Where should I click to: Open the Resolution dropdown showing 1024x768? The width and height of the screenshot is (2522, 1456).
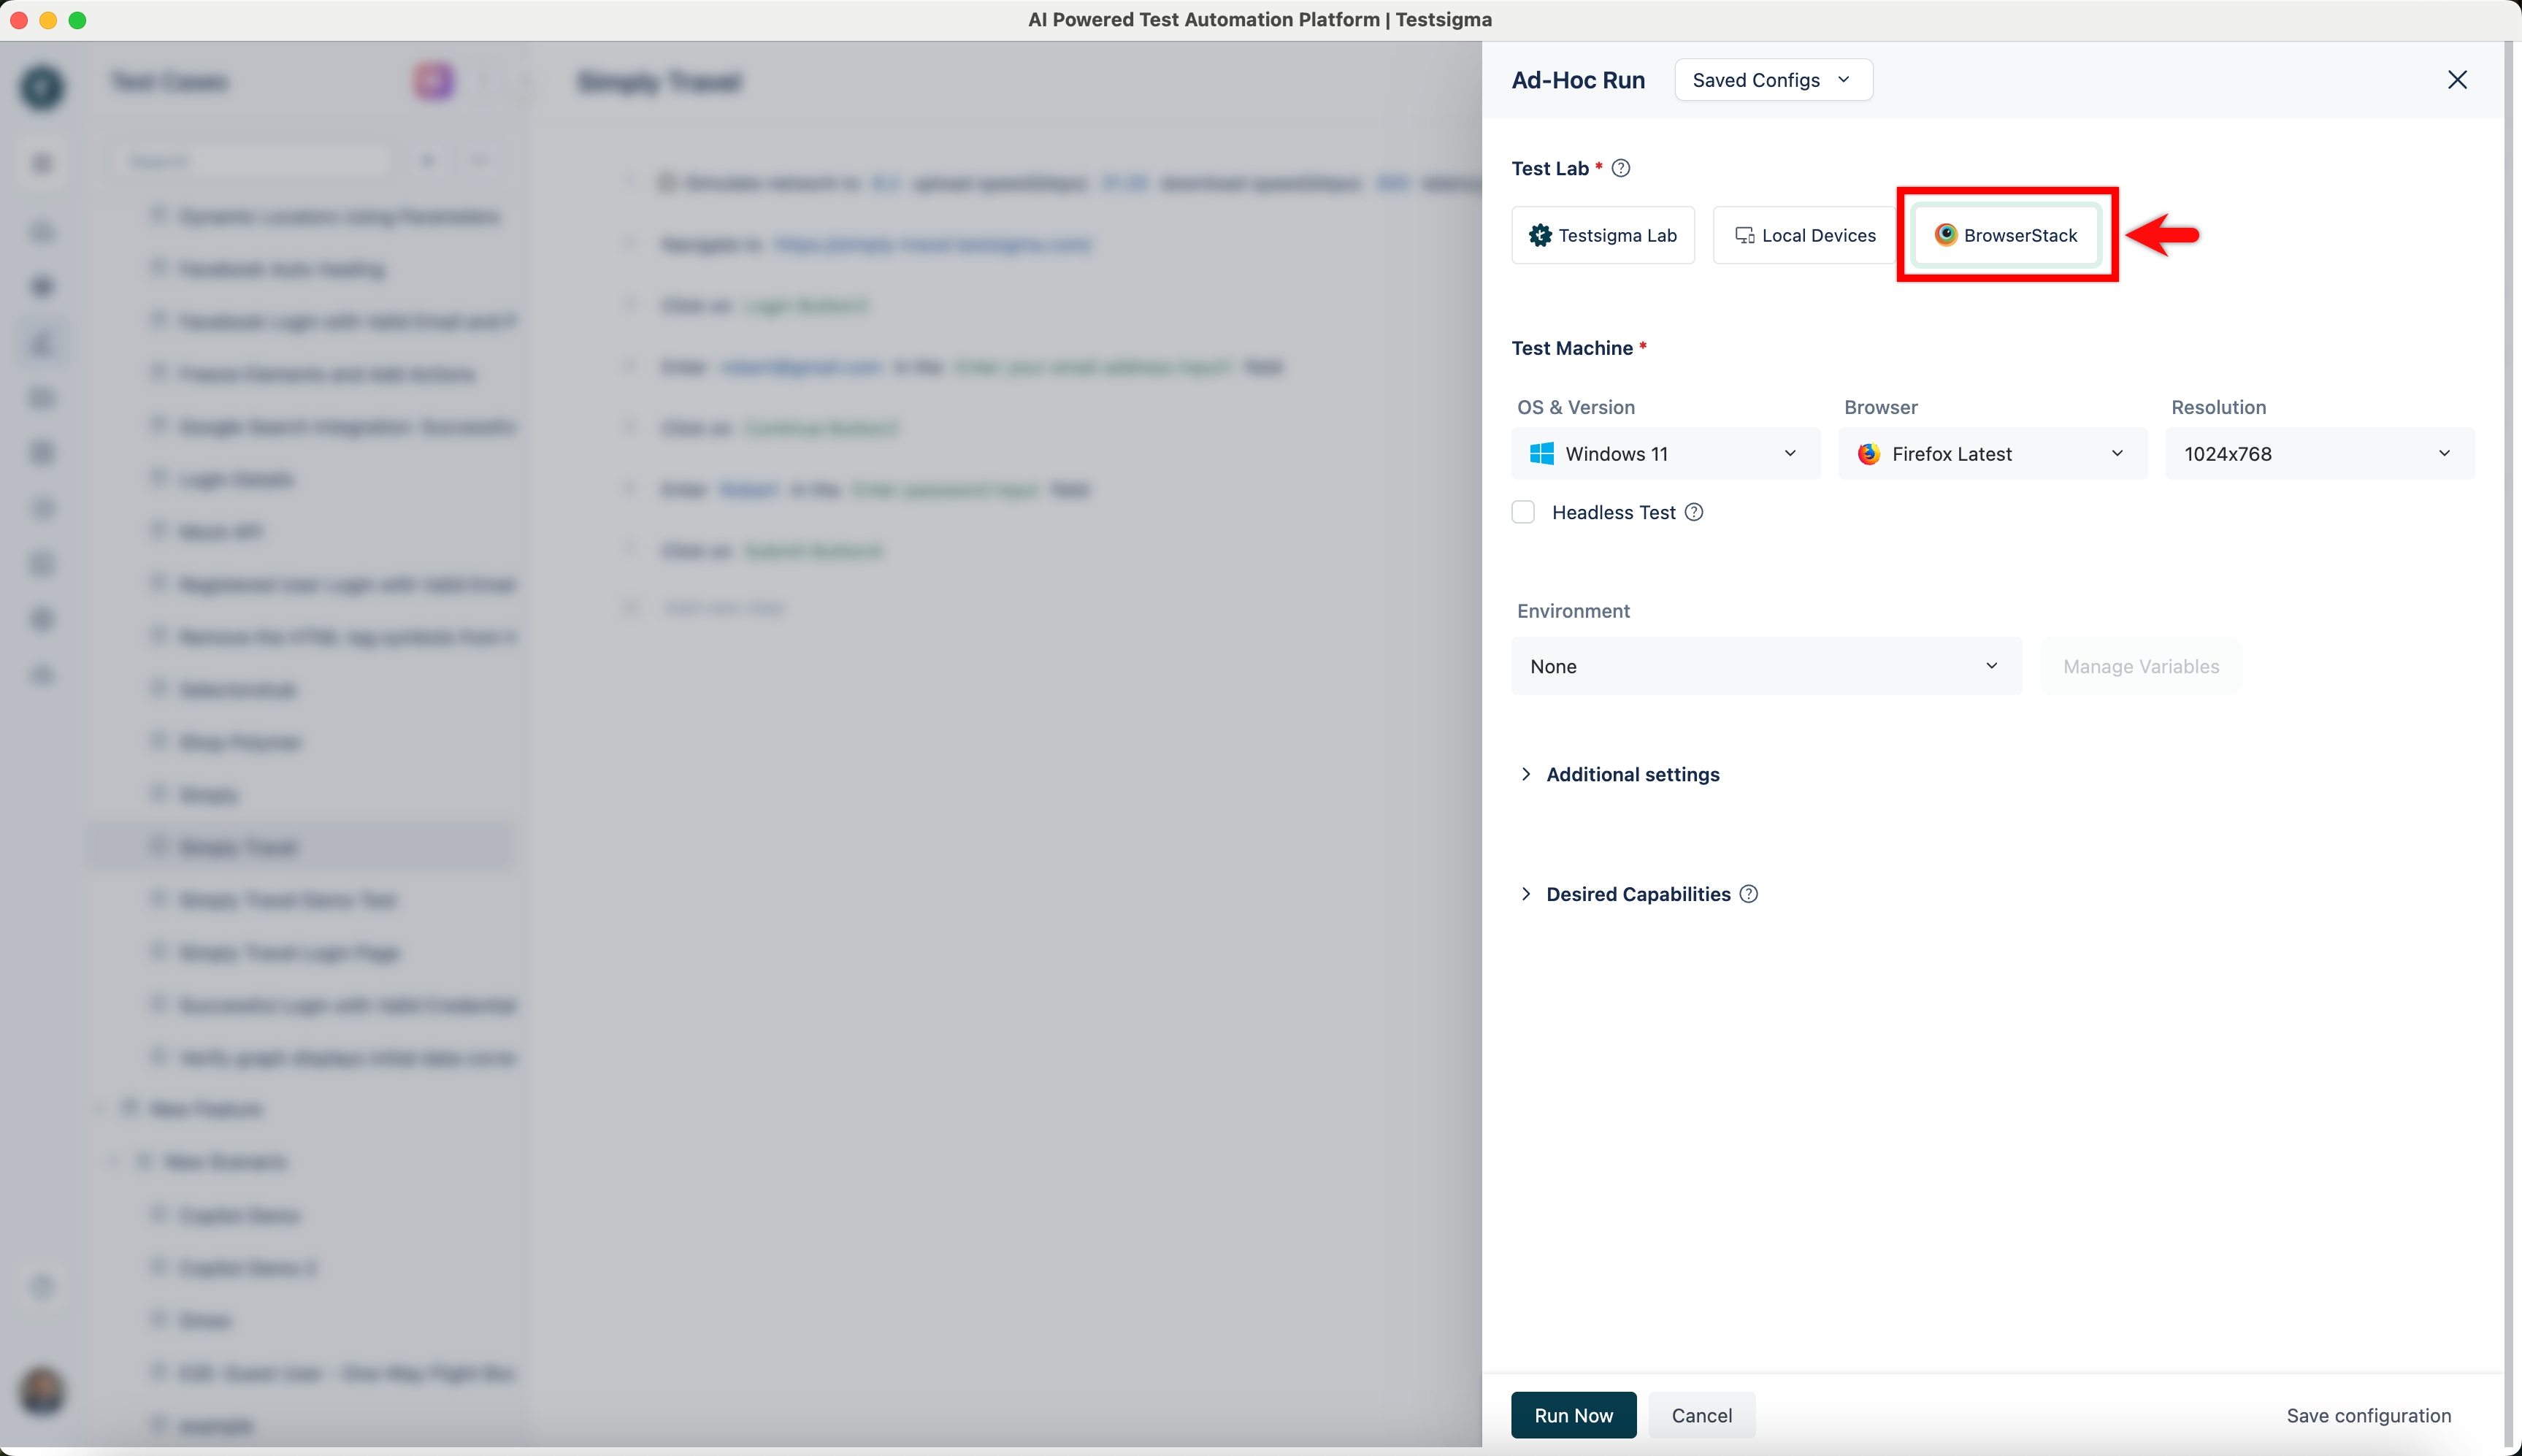(x=2318, y=453)
